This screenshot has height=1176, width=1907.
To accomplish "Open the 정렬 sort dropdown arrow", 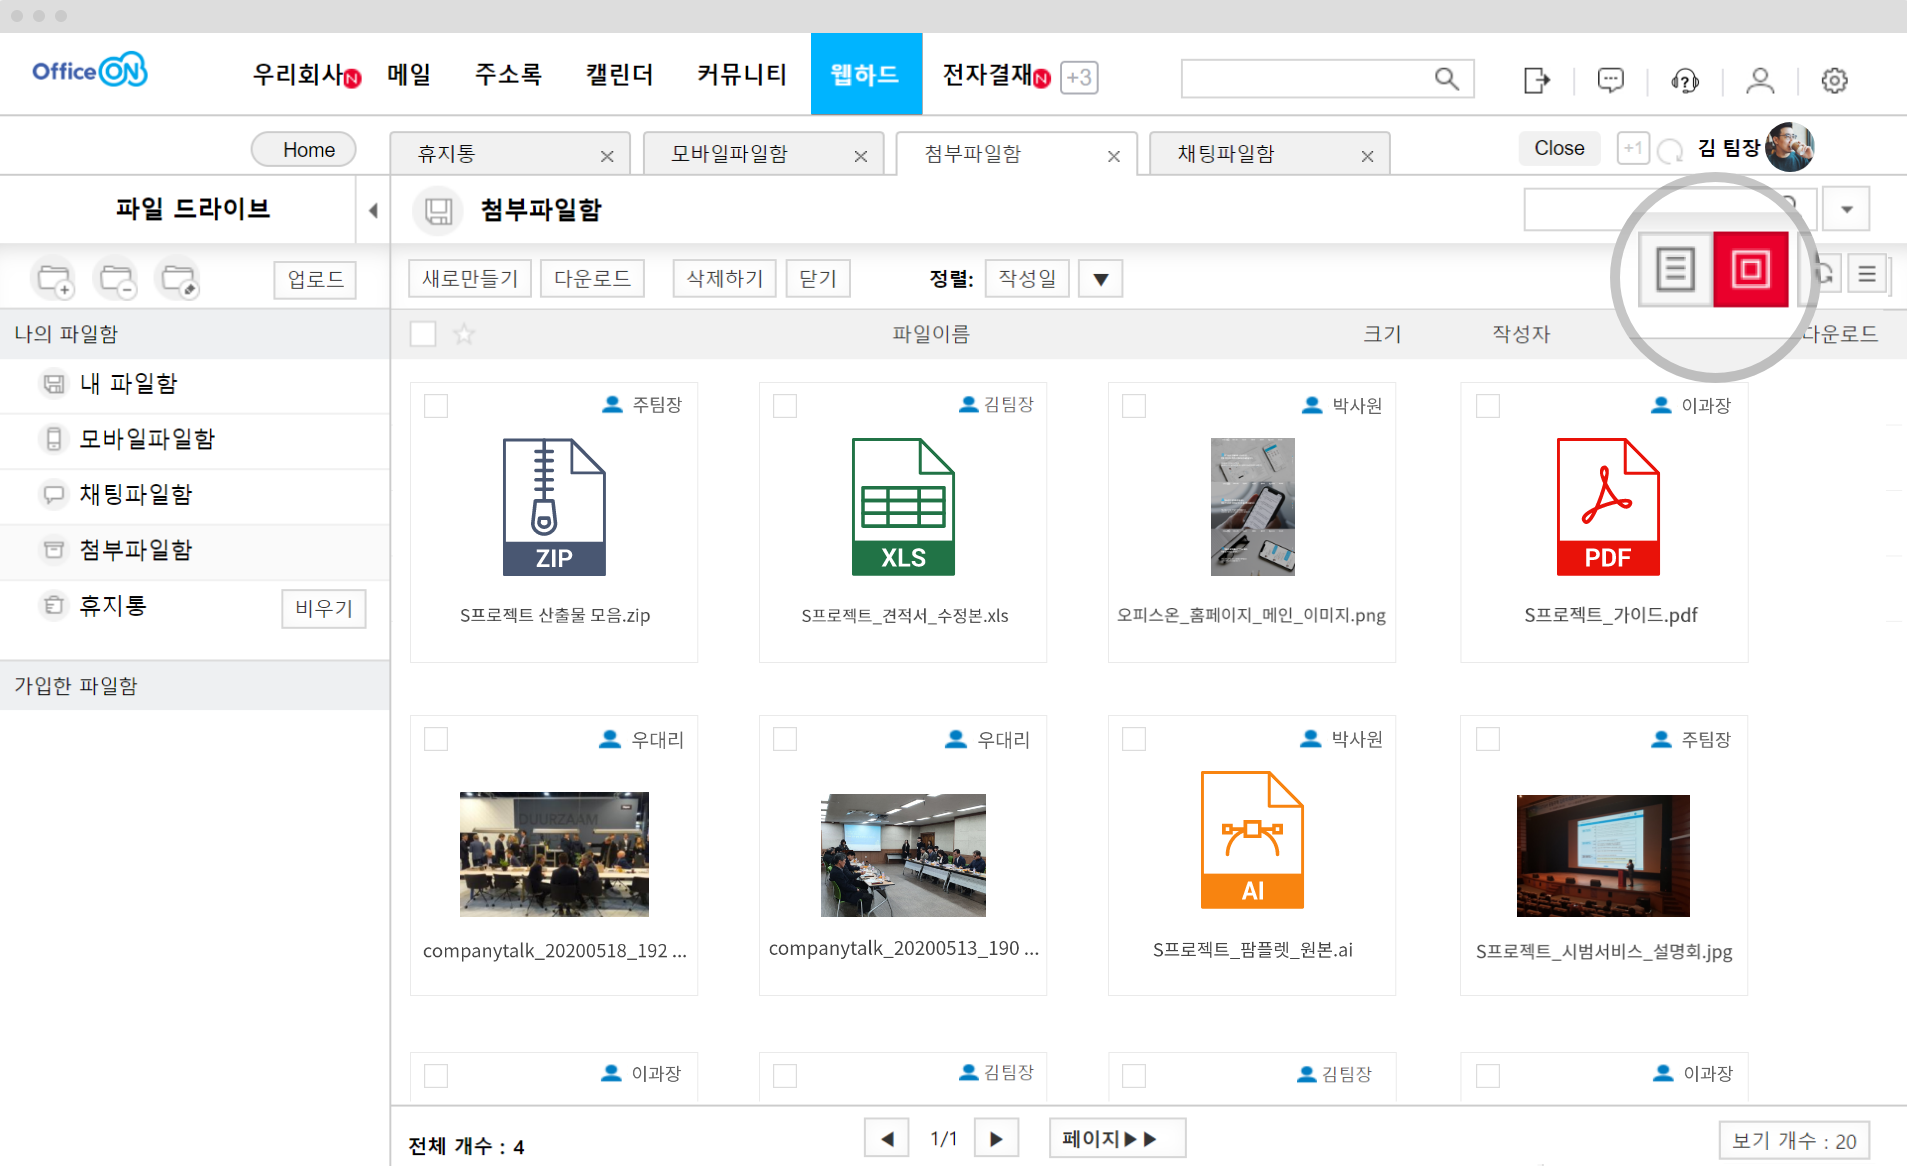I will pos(1100,279).
